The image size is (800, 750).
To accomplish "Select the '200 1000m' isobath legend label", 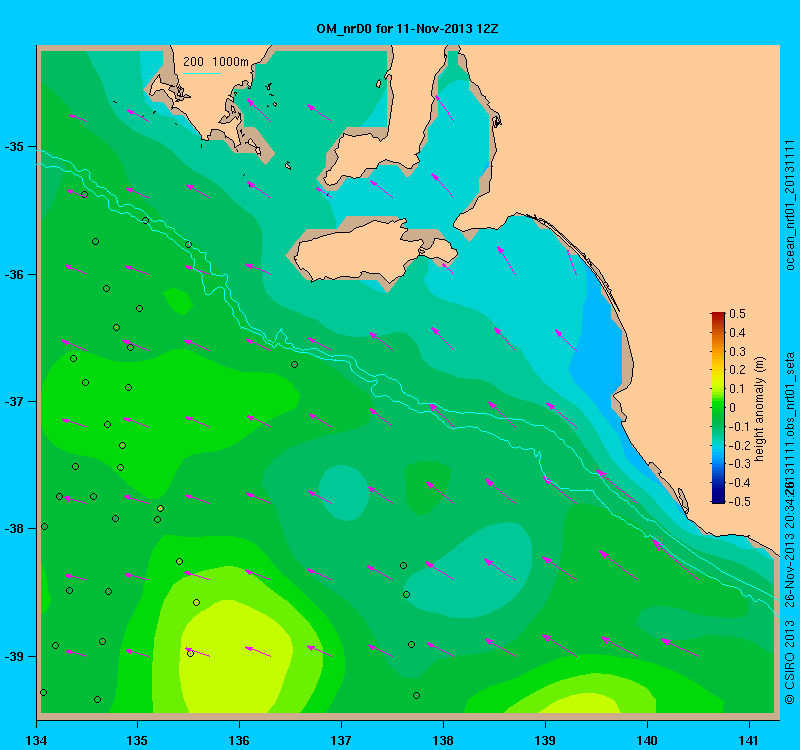I will click(216, 62).
